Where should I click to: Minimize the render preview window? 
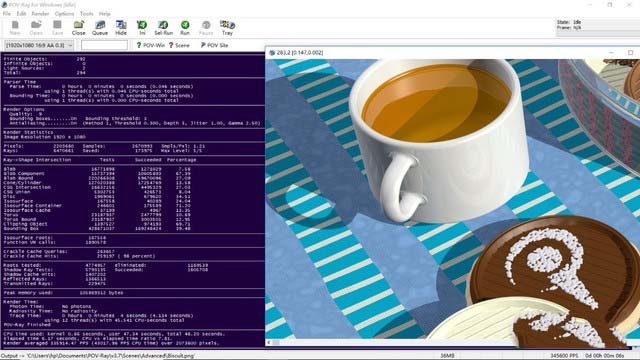point(611,53)
